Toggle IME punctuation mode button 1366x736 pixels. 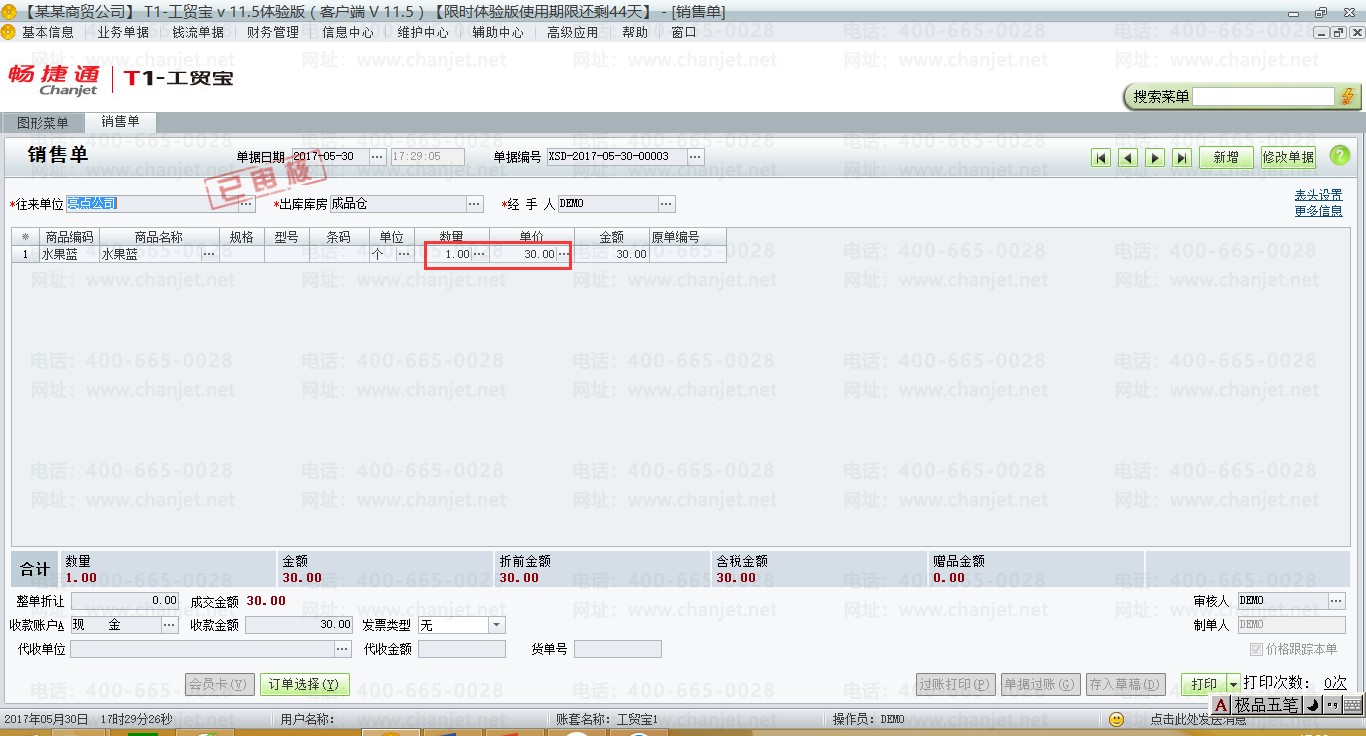click(x=1332, y=705)
